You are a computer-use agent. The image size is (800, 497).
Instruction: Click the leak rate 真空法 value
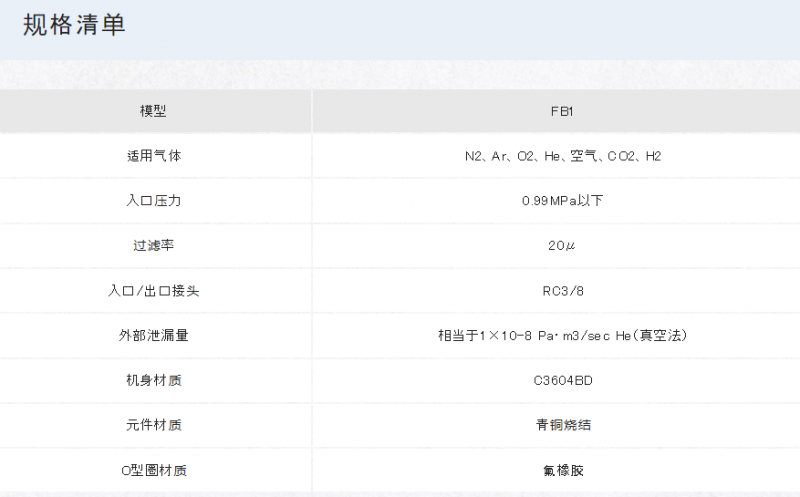[x=562, y=336]
